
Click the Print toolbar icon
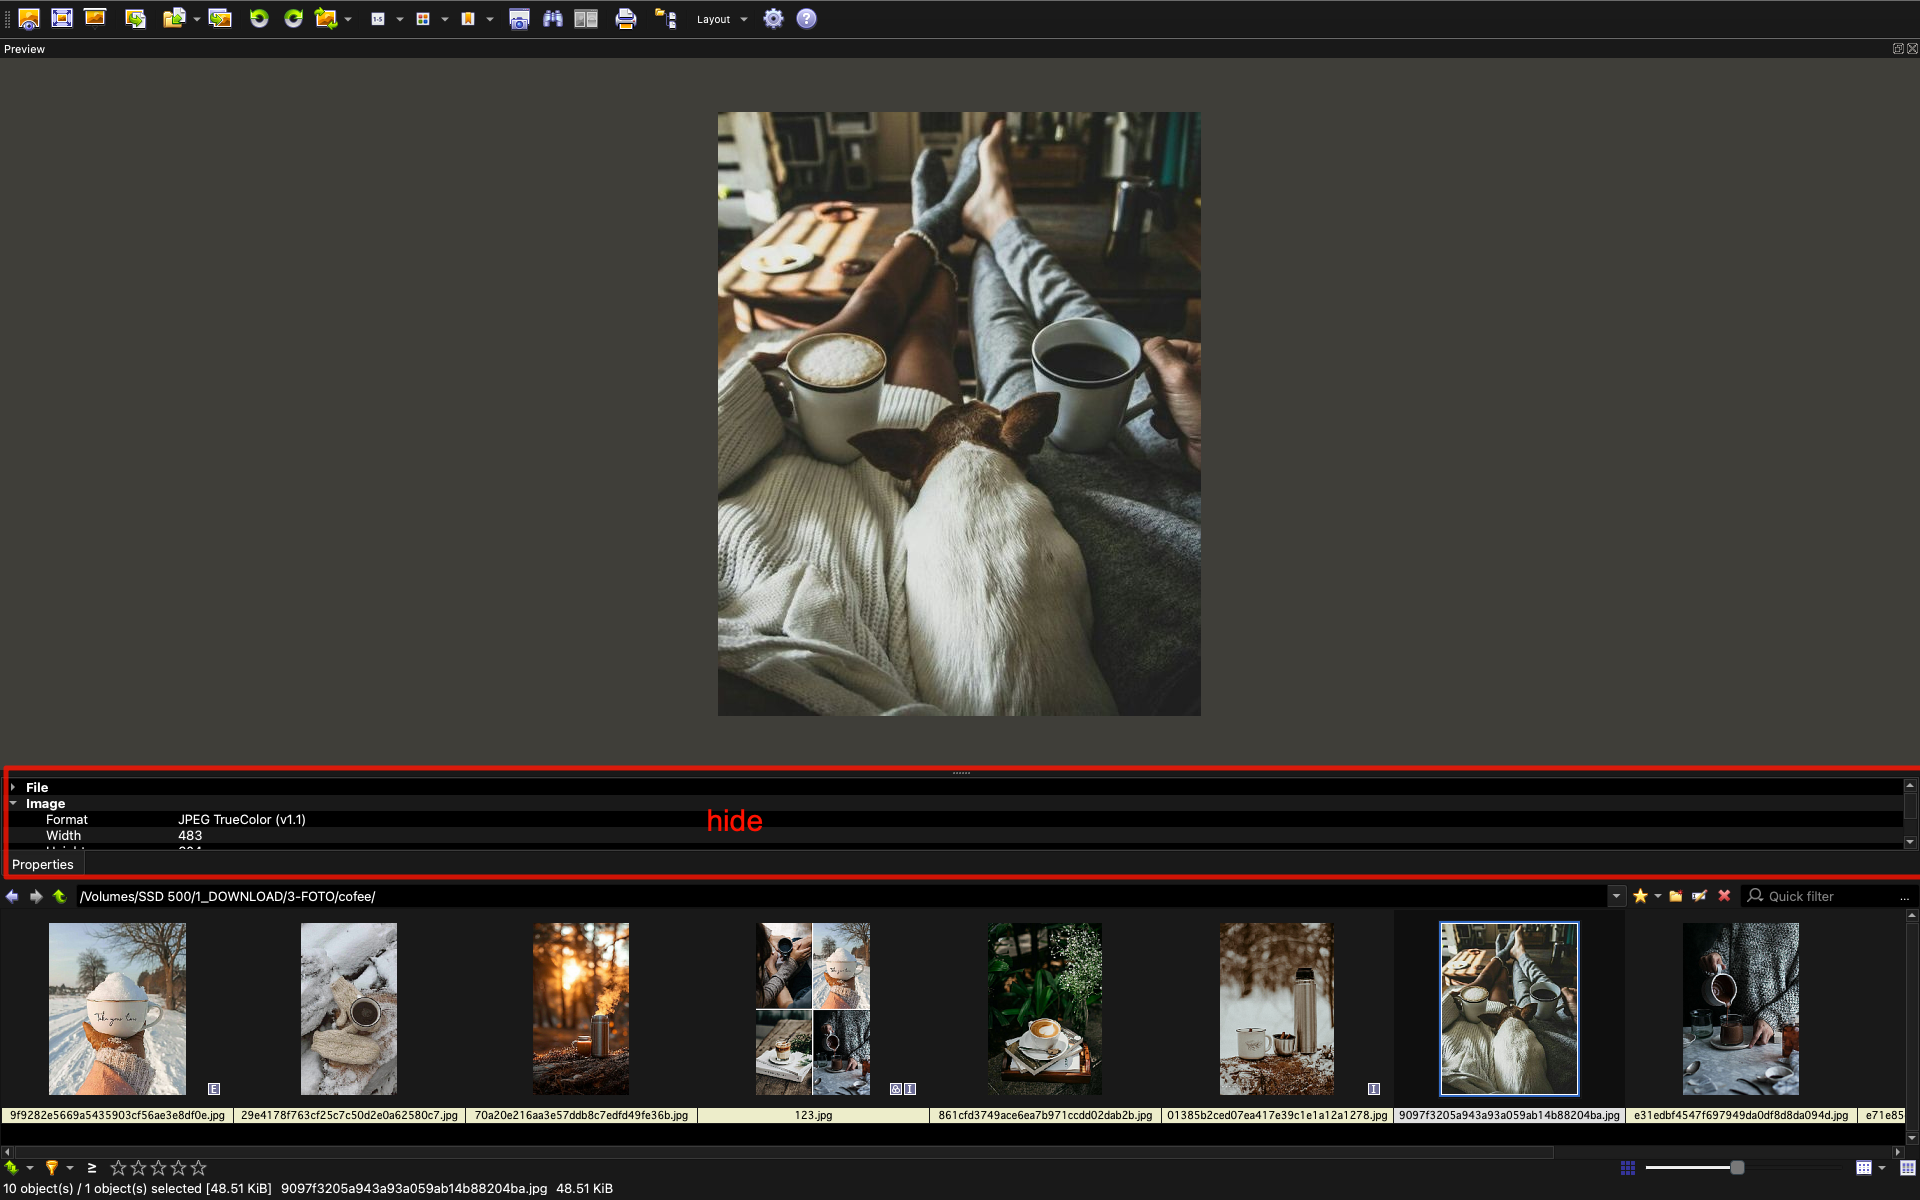coord(626,19)
